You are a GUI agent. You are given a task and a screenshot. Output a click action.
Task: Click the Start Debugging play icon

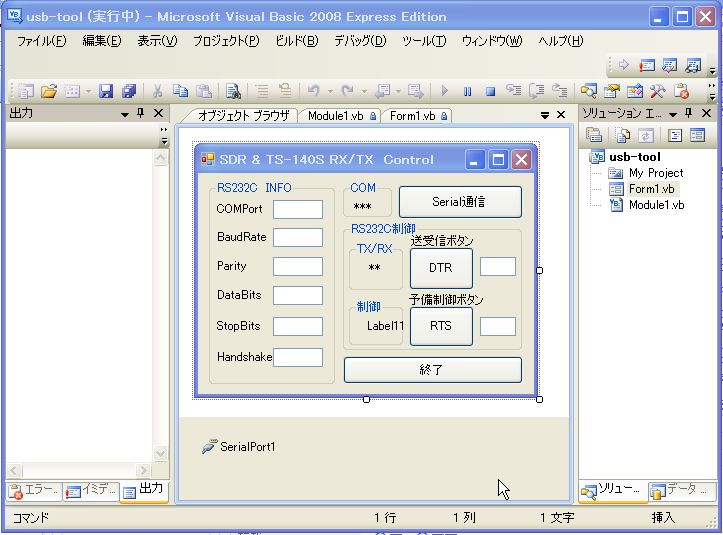tap(444, 91)
